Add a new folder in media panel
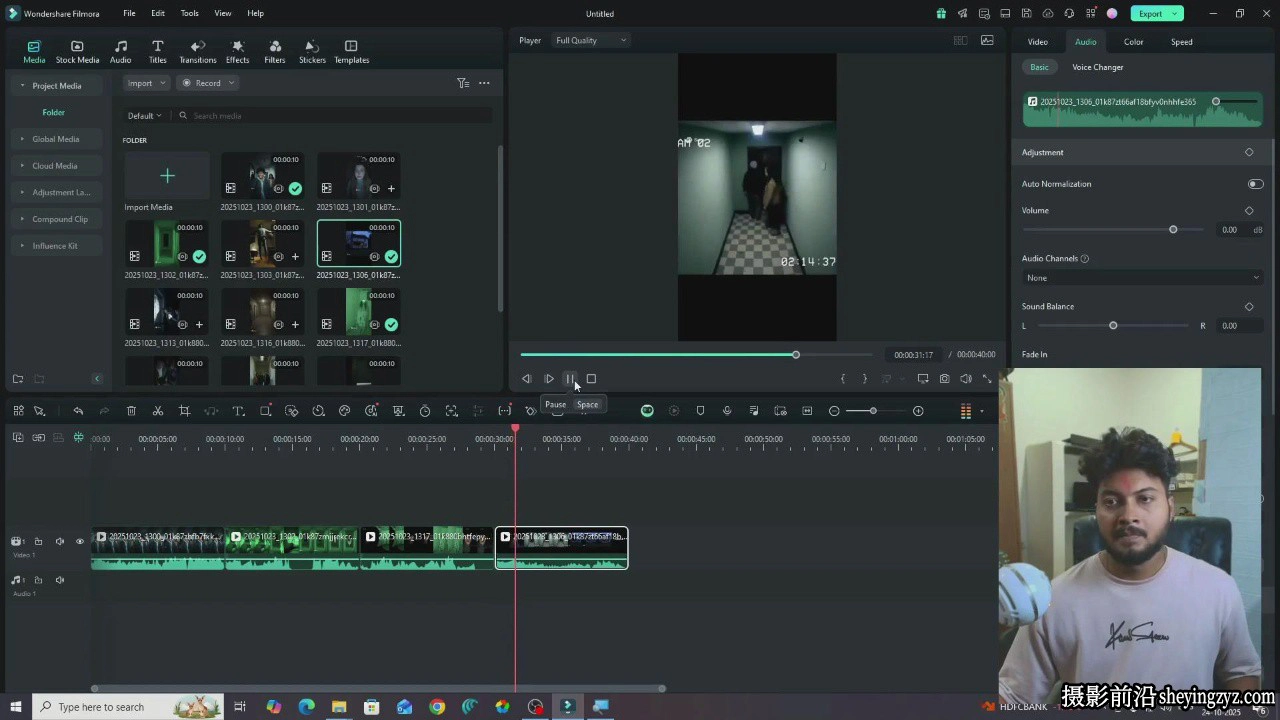 (18, 379)
